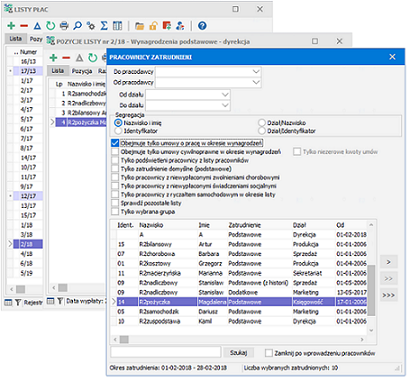Image resolution: width=410 pixels, height=381 pixels.
Task: Click search text field beside Szukaj
Action: [x=166, y=352]
